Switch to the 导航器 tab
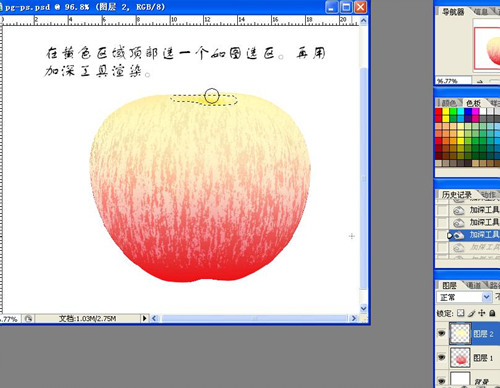Image resolution: width=500 pixels, height=388 pixels. 453,12
